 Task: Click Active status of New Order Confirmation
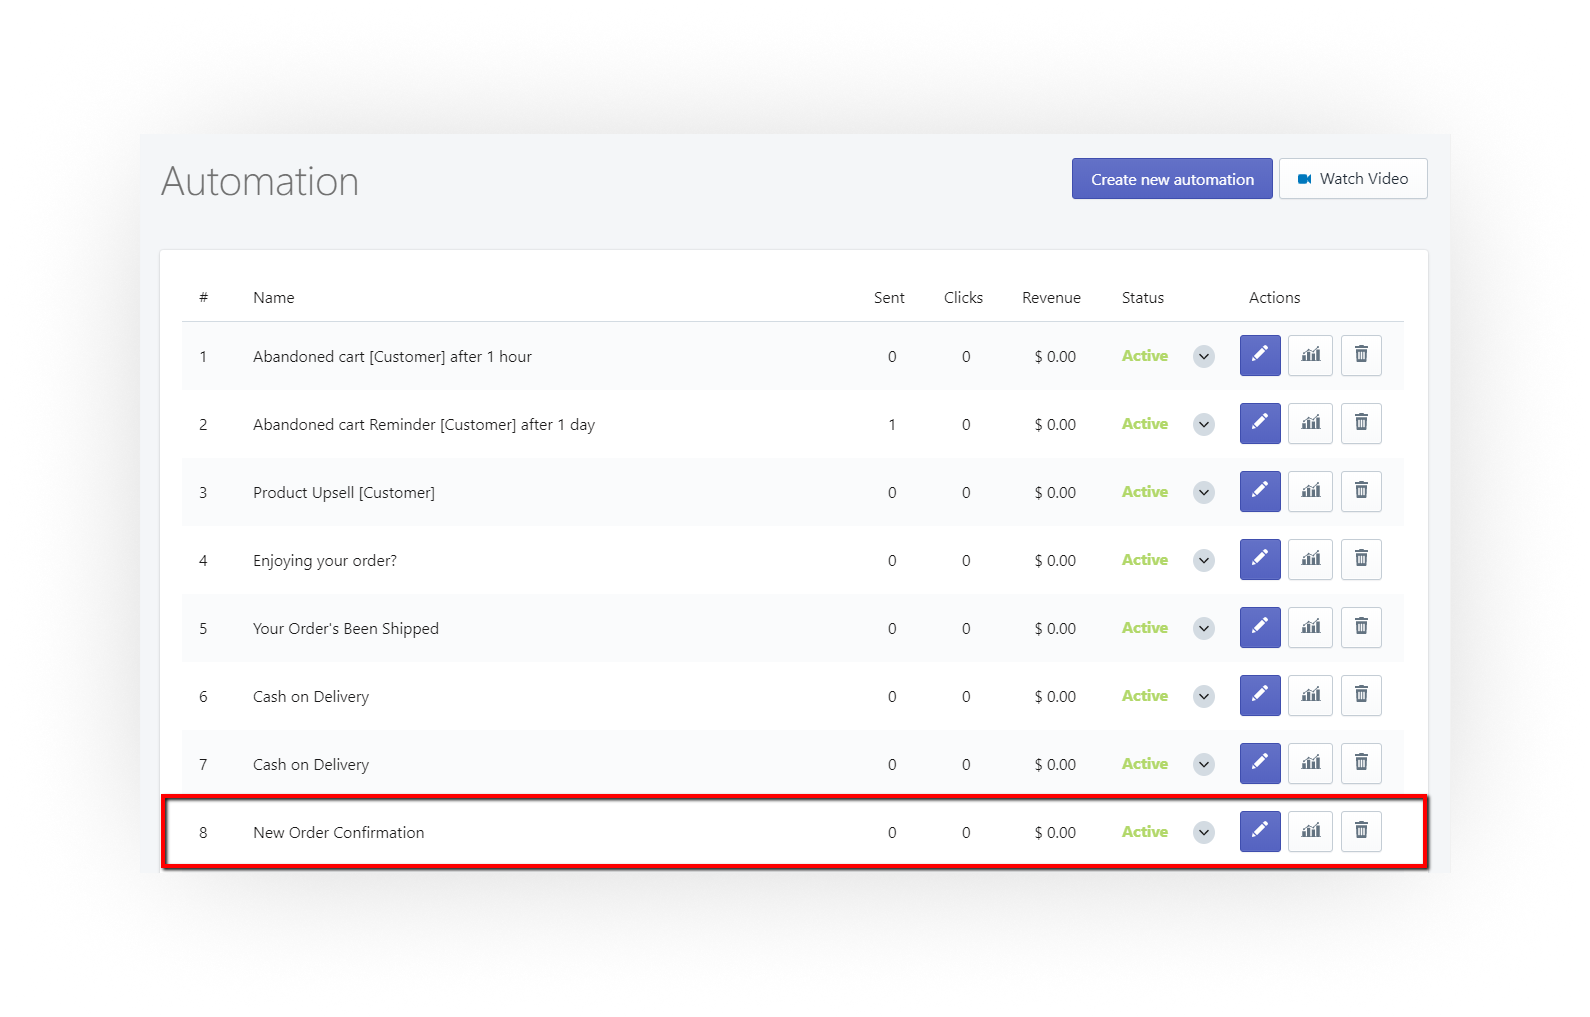coord(1145,832)
